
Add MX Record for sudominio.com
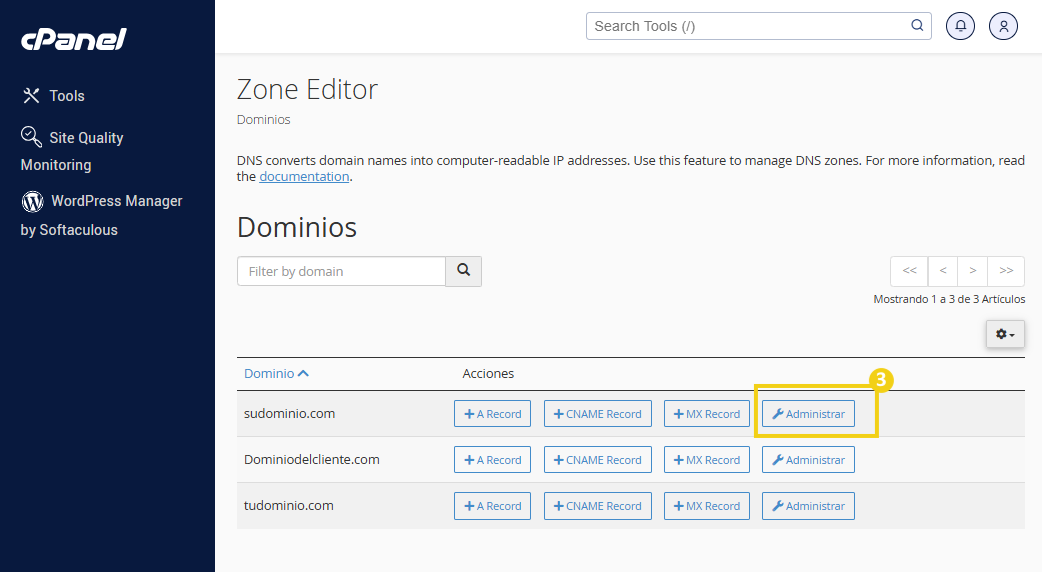pyautogui.click(x=706, y=414)
